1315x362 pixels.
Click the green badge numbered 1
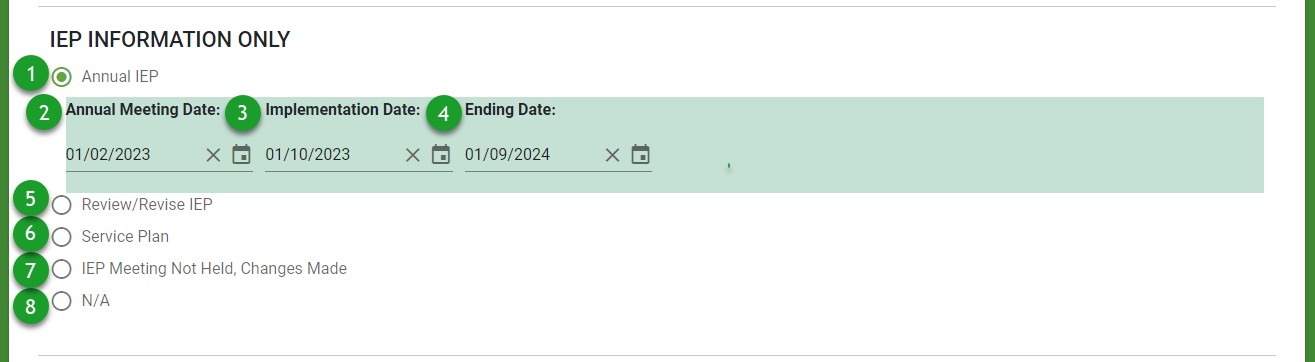click(x=31, y=74)
